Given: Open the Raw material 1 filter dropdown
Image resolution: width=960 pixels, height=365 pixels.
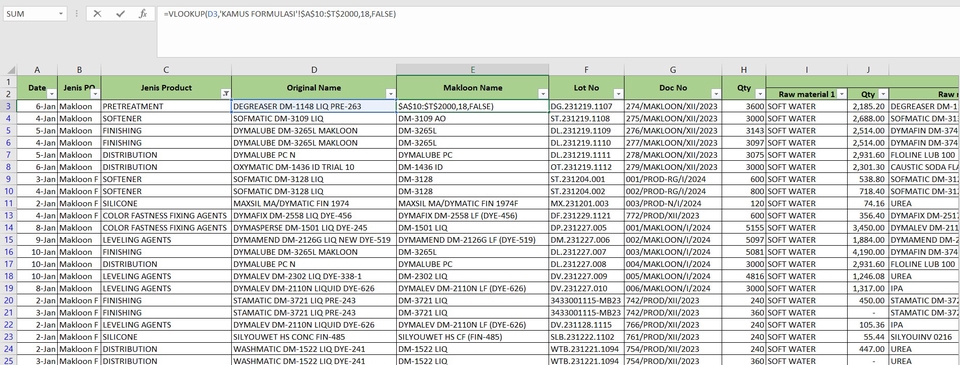Looking at the screenshot, I should click(x=842, y=94).
